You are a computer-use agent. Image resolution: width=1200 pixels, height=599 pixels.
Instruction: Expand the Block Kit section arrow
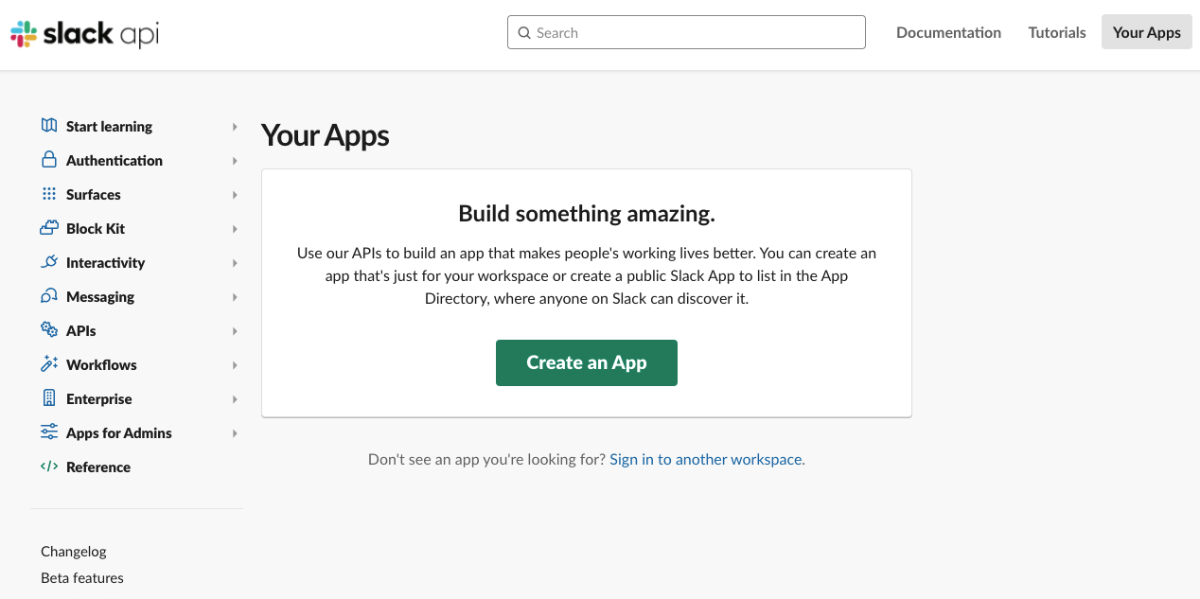235,229
